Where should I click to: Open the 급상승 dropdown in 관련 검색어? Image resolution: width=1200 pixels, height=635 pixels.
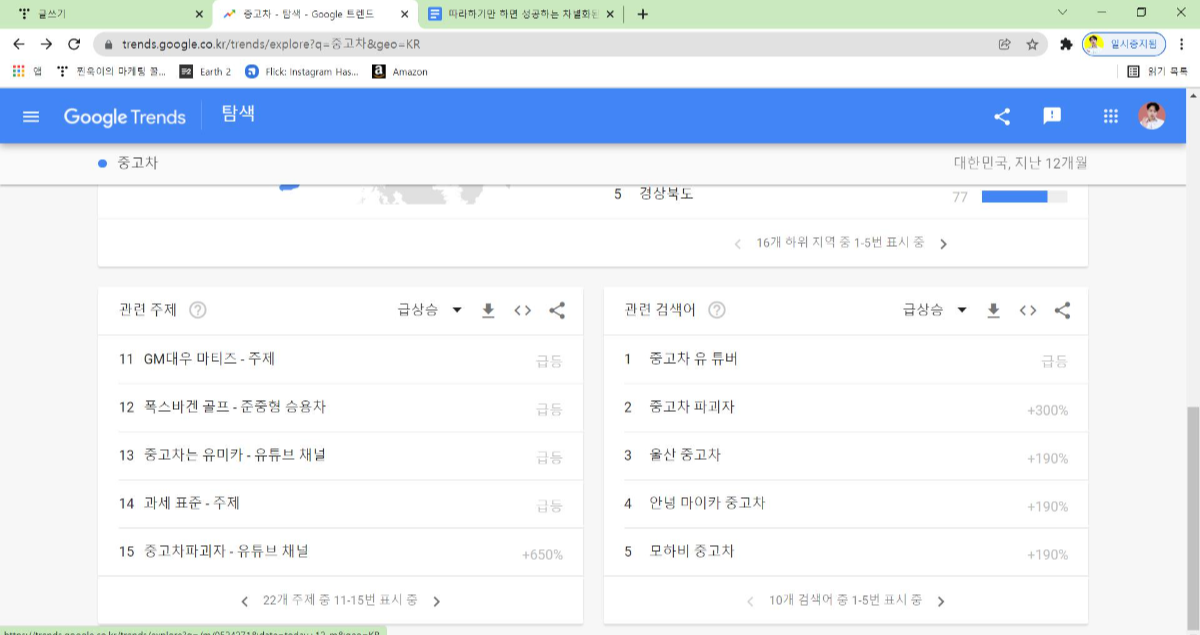click(x=935, y=310)
